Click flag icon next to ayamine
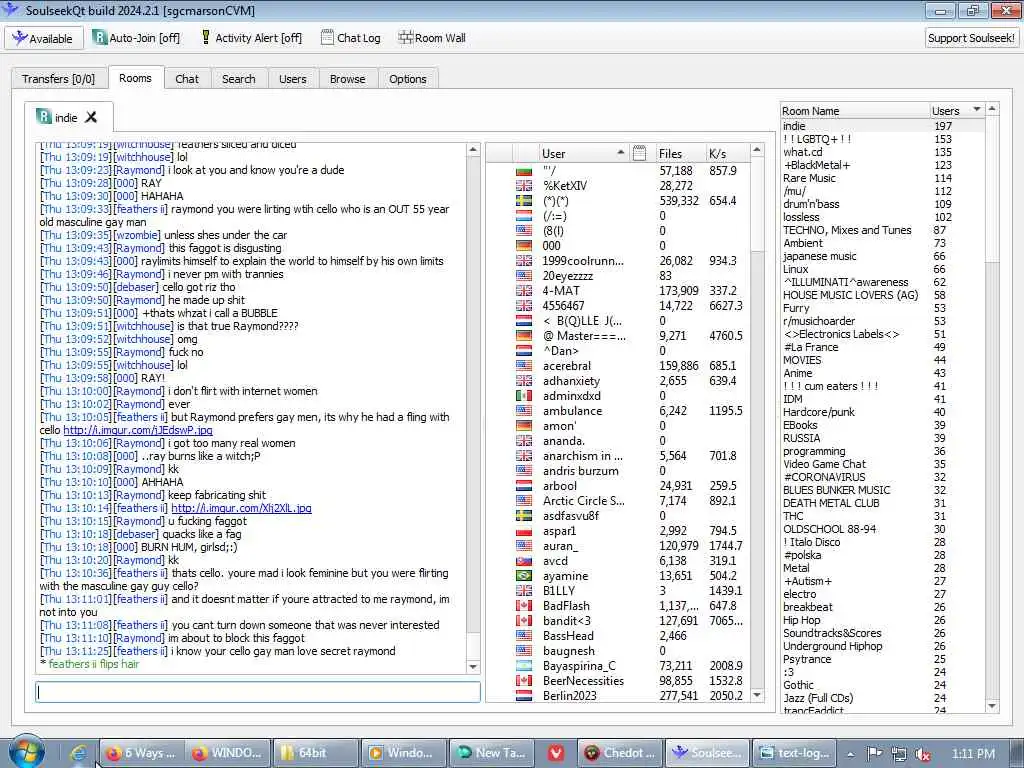This screenshot has height=768, width=1024. point(524,576)
